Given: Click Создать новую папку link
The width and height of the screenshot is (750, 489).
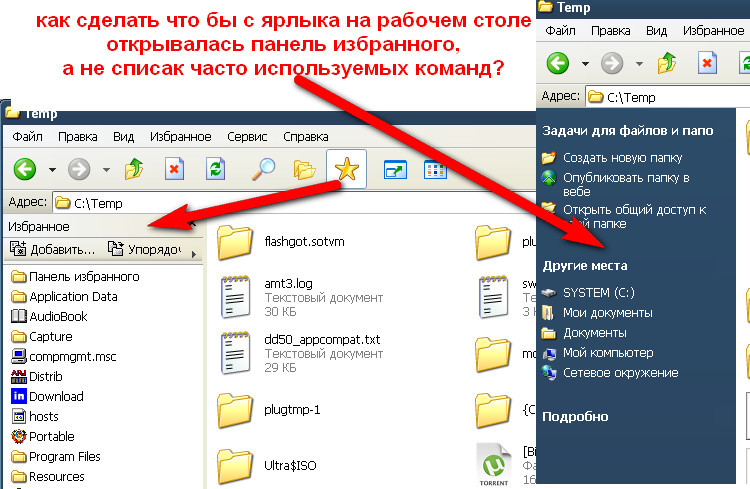Looking at the screenshot, I should 612,157.
